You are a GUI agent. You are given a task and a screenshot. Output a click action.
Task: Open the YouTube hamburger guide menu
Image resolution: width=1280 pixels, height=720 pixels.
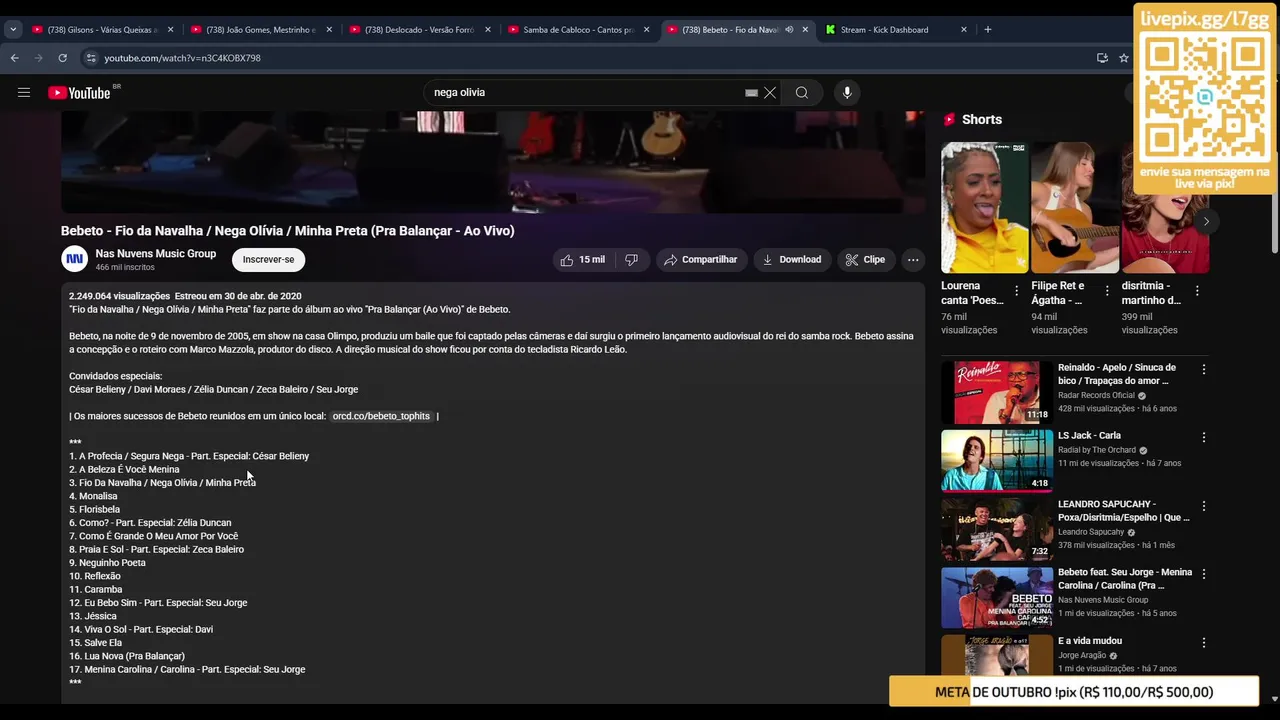click(24, 93)
